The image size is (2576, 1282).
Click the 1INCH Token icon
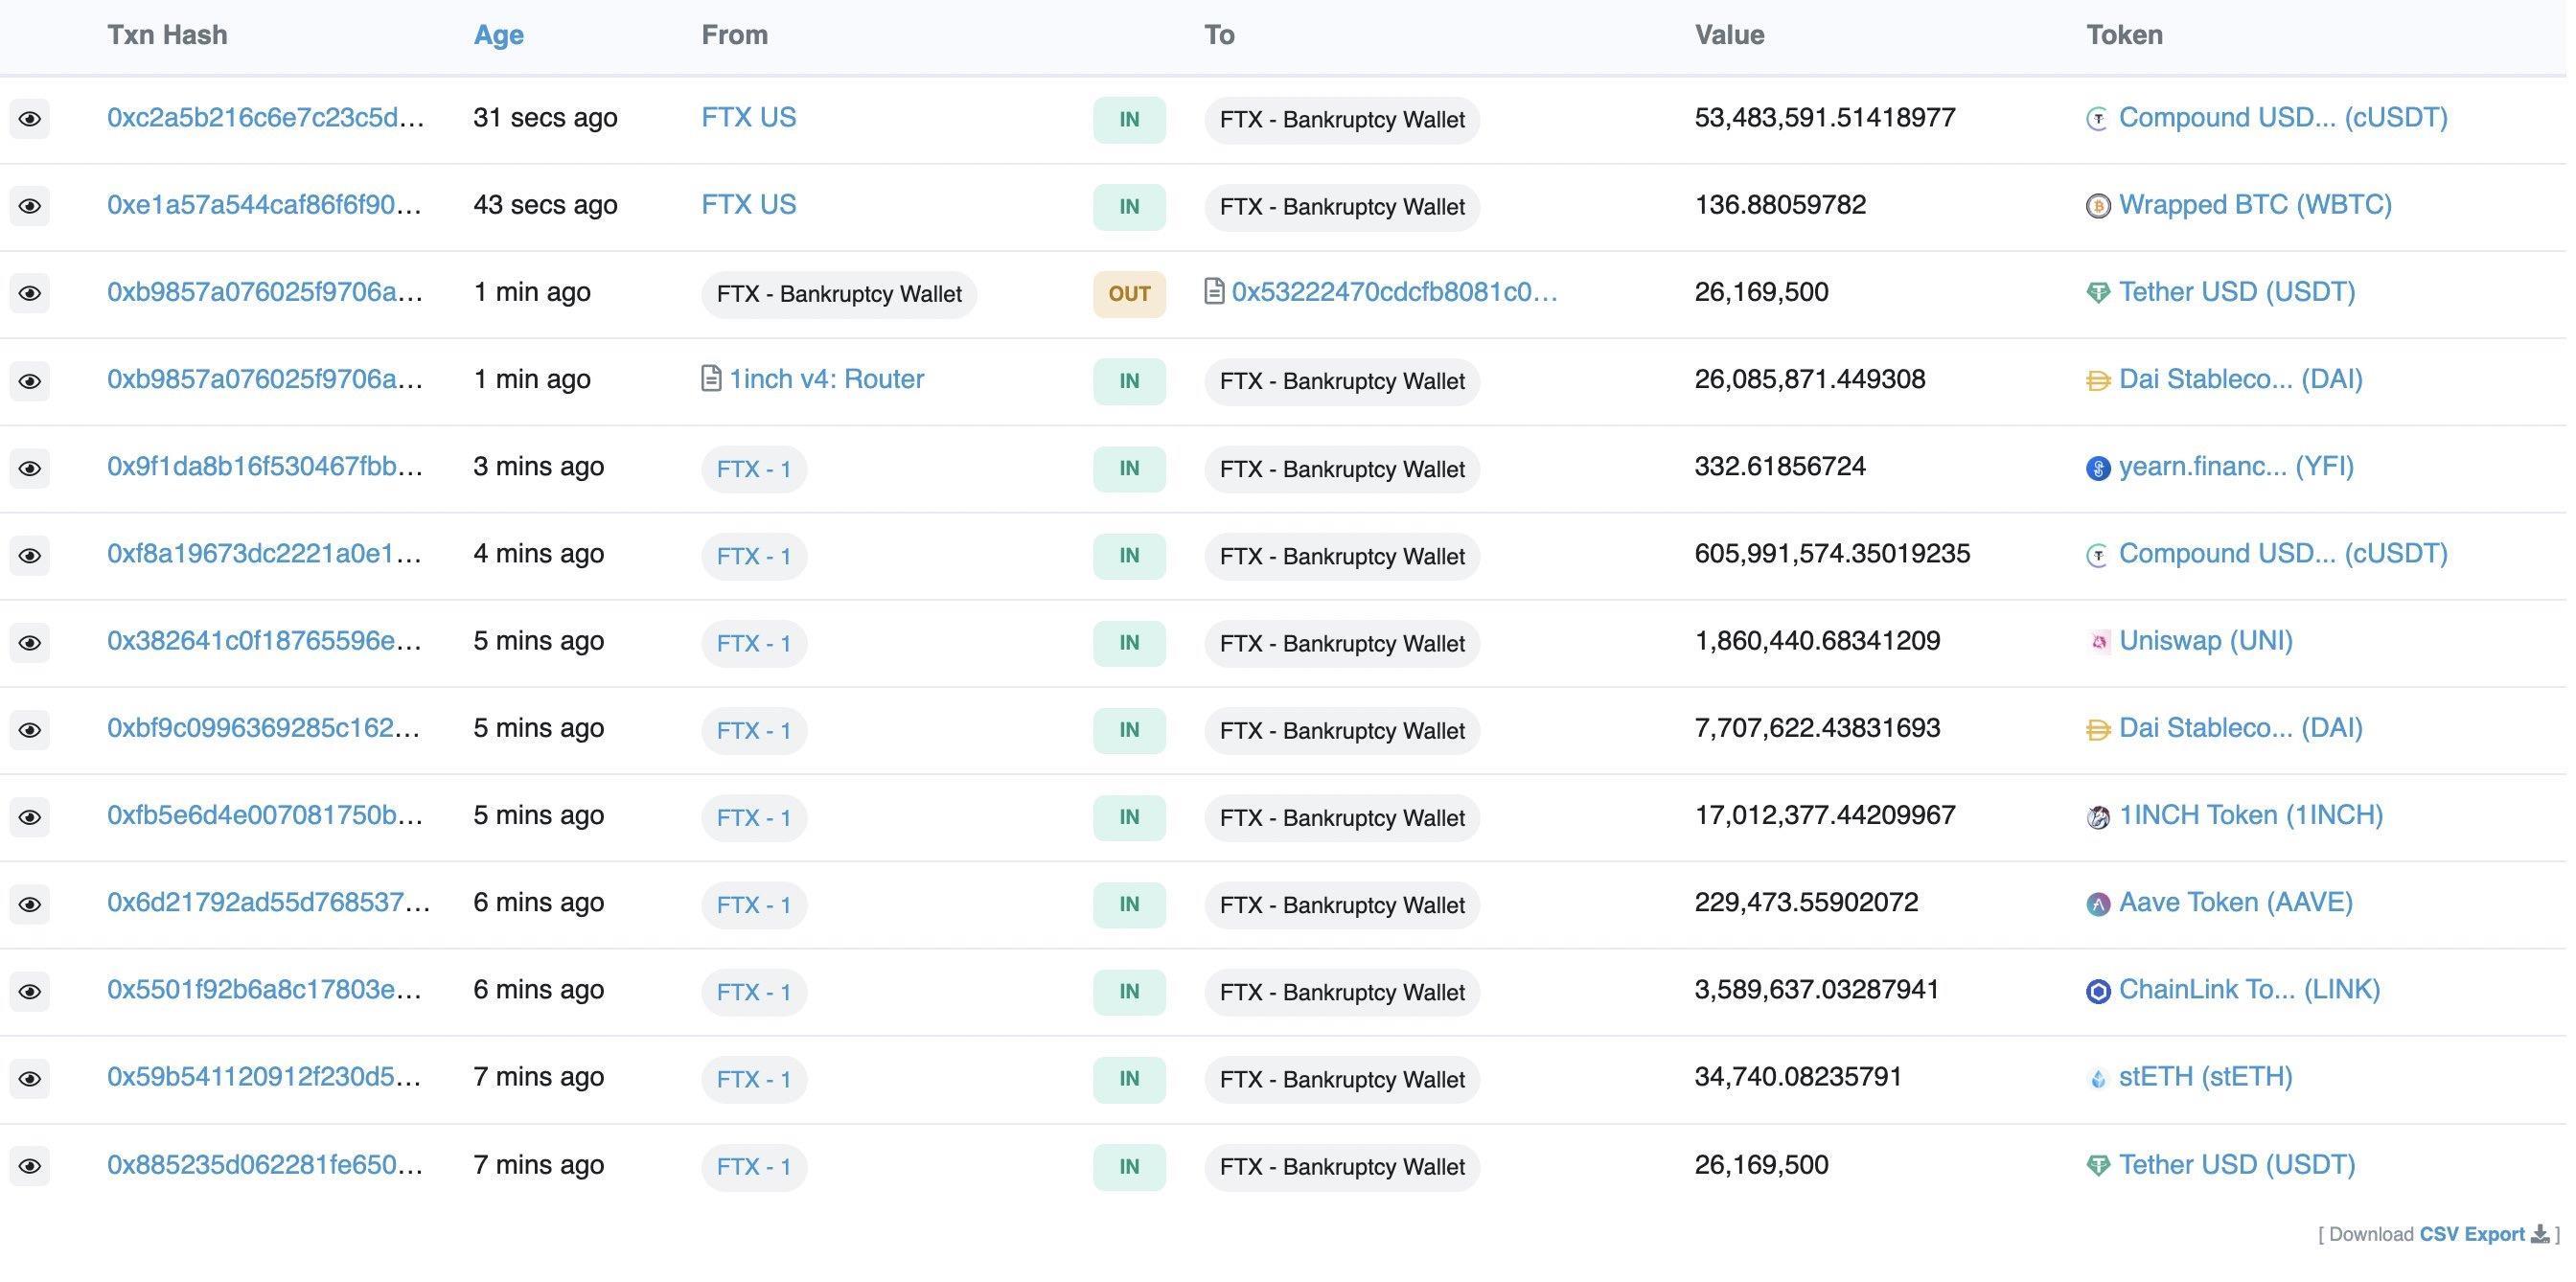[x=2098, y=817]
